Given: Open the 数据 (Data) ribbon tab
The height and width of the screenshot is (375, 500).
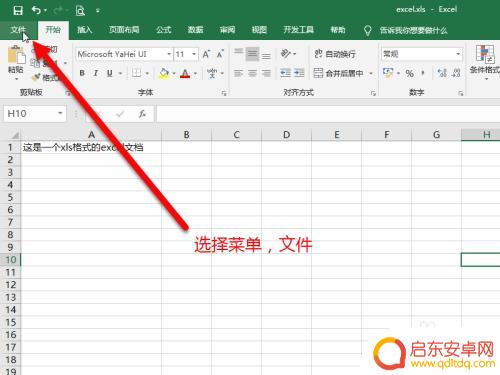Looking at the screenshot, I should [195, 30].
